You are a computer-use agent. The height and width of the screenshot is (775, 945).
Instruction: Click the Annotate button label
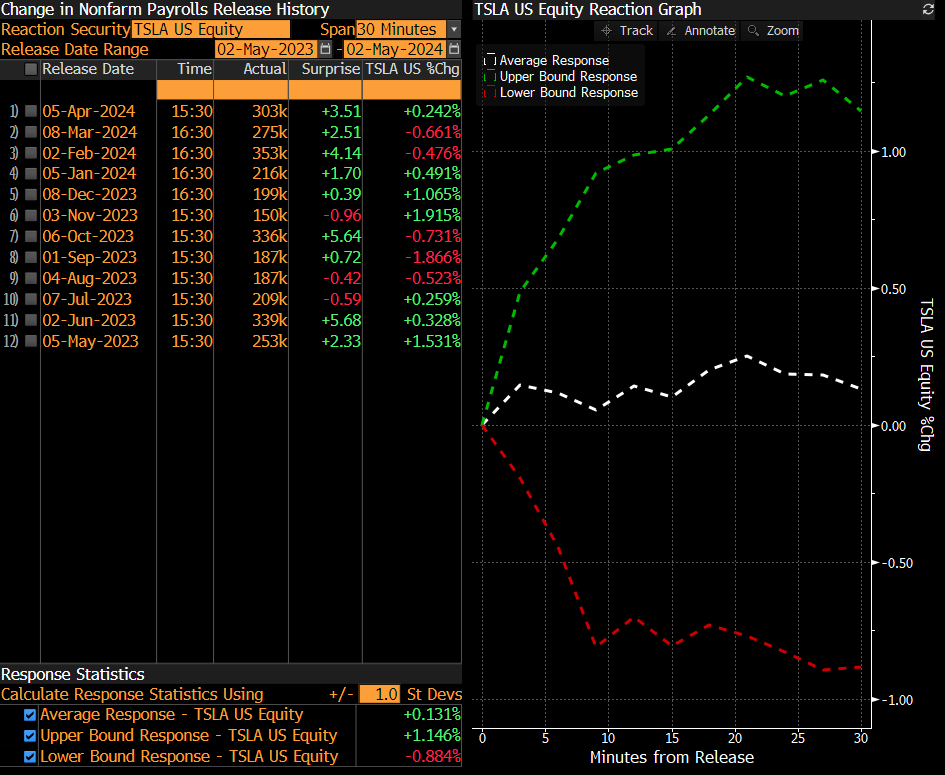(x=709, y=31)
